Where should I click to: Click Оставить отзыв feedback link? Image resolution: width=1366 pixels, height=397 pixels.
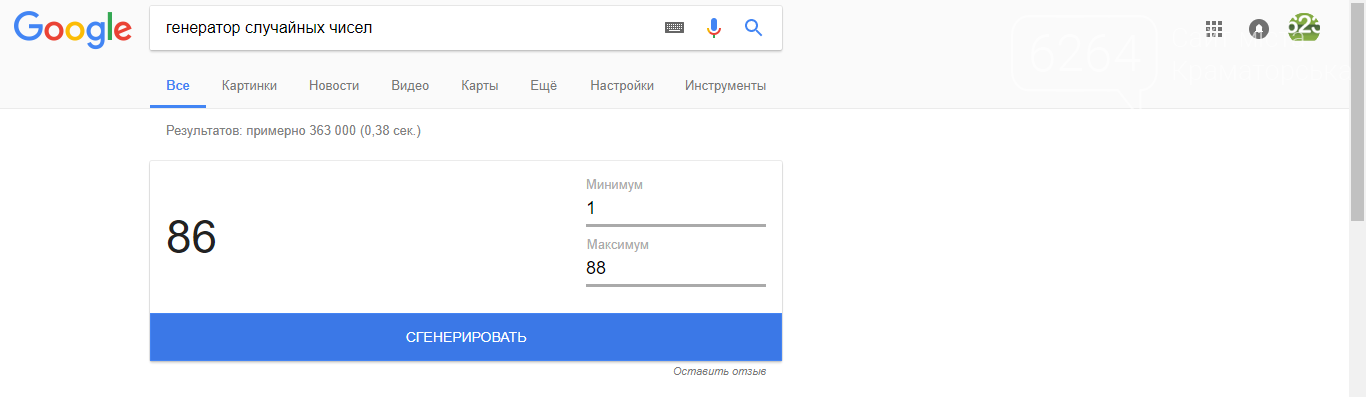(x=720, y=372)
